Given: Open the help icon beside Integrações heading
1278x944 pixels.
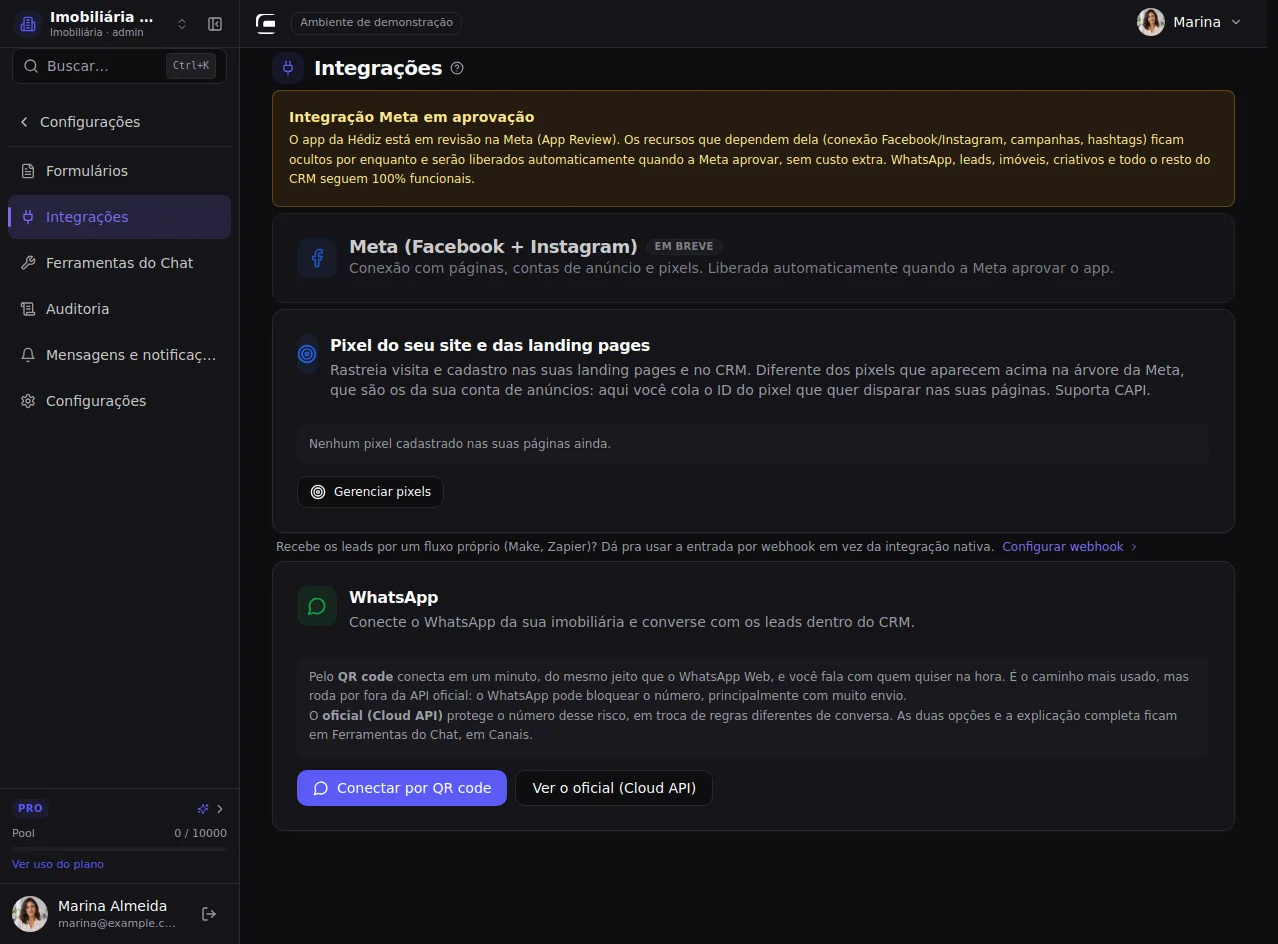Looking at the screenshot, I should click(x=457, y=68).
